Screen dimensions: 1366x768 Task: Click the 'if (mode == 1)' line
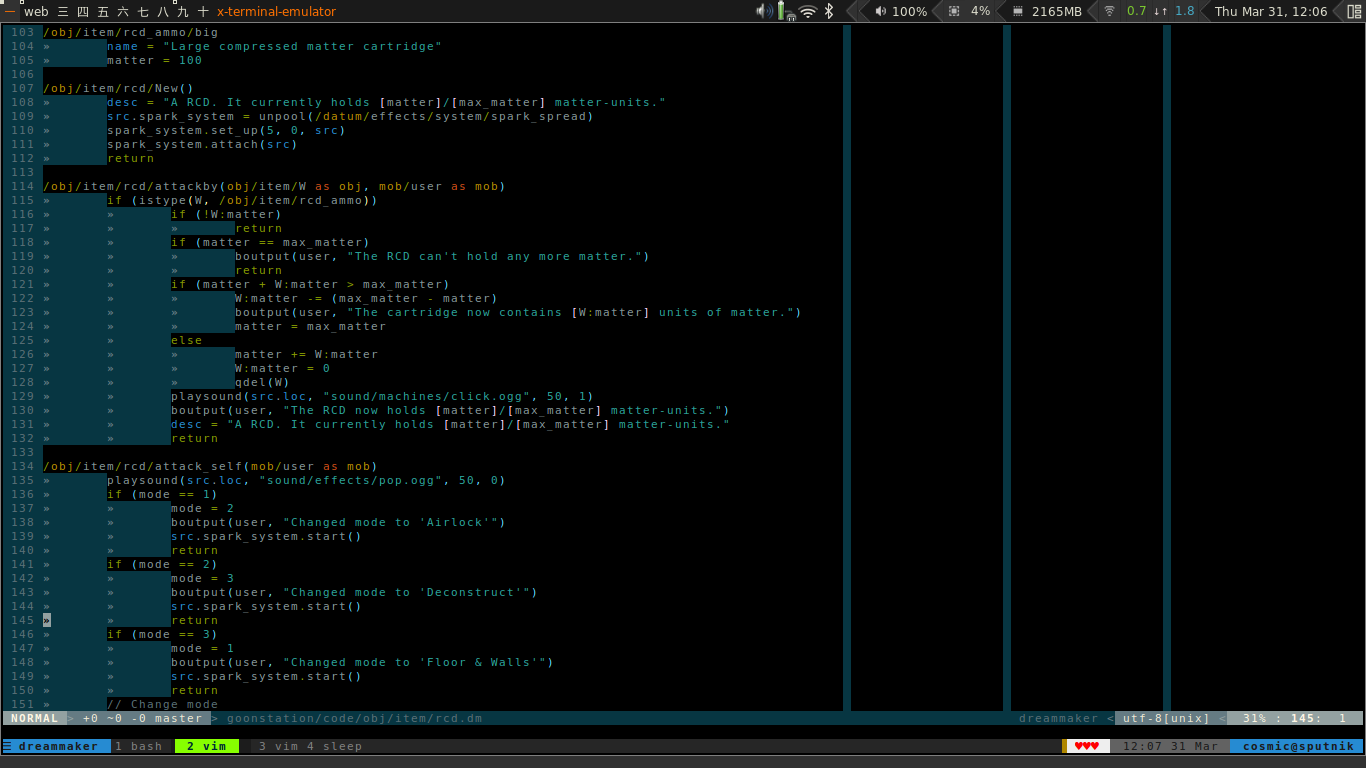pyautogui.click(x=162, y=494)
